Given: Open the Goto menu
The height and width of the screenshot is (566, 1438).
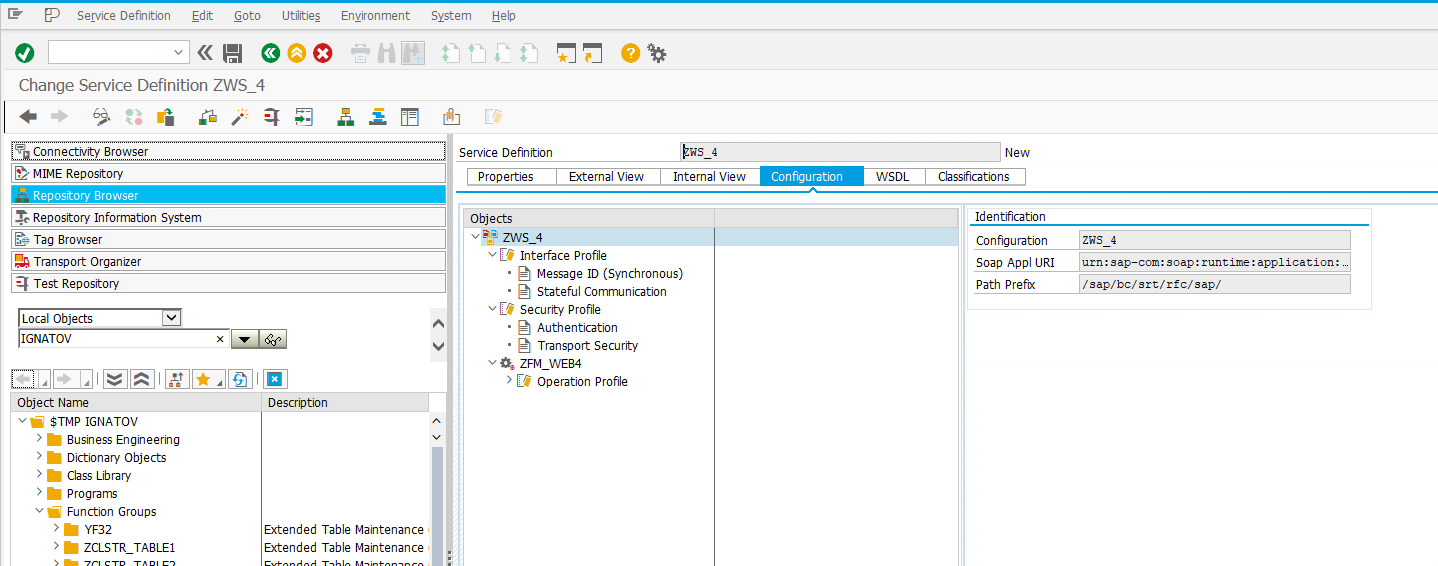Looking at the screenshot, I should 247,15.
